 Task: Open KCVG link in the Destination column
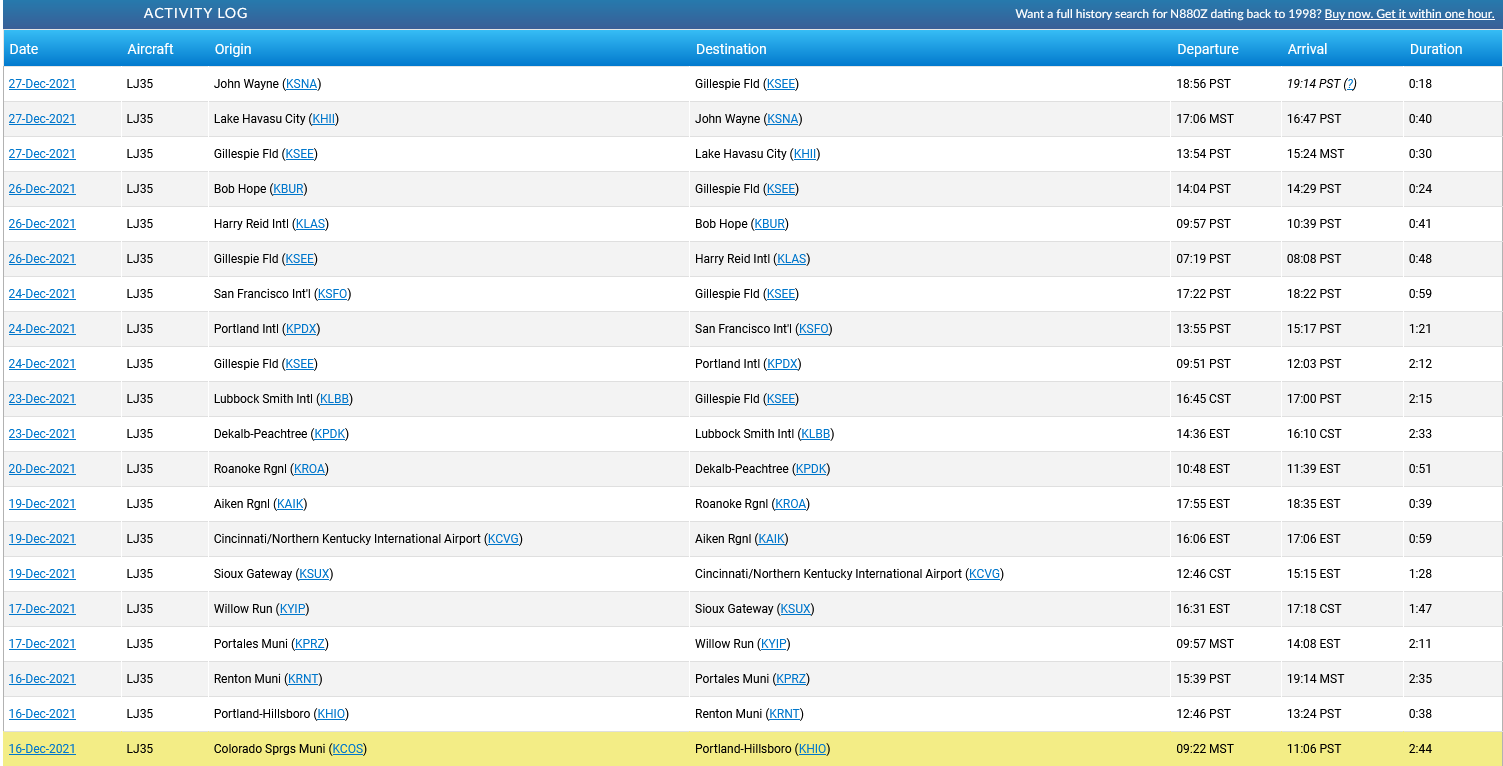tap(984, 574)
